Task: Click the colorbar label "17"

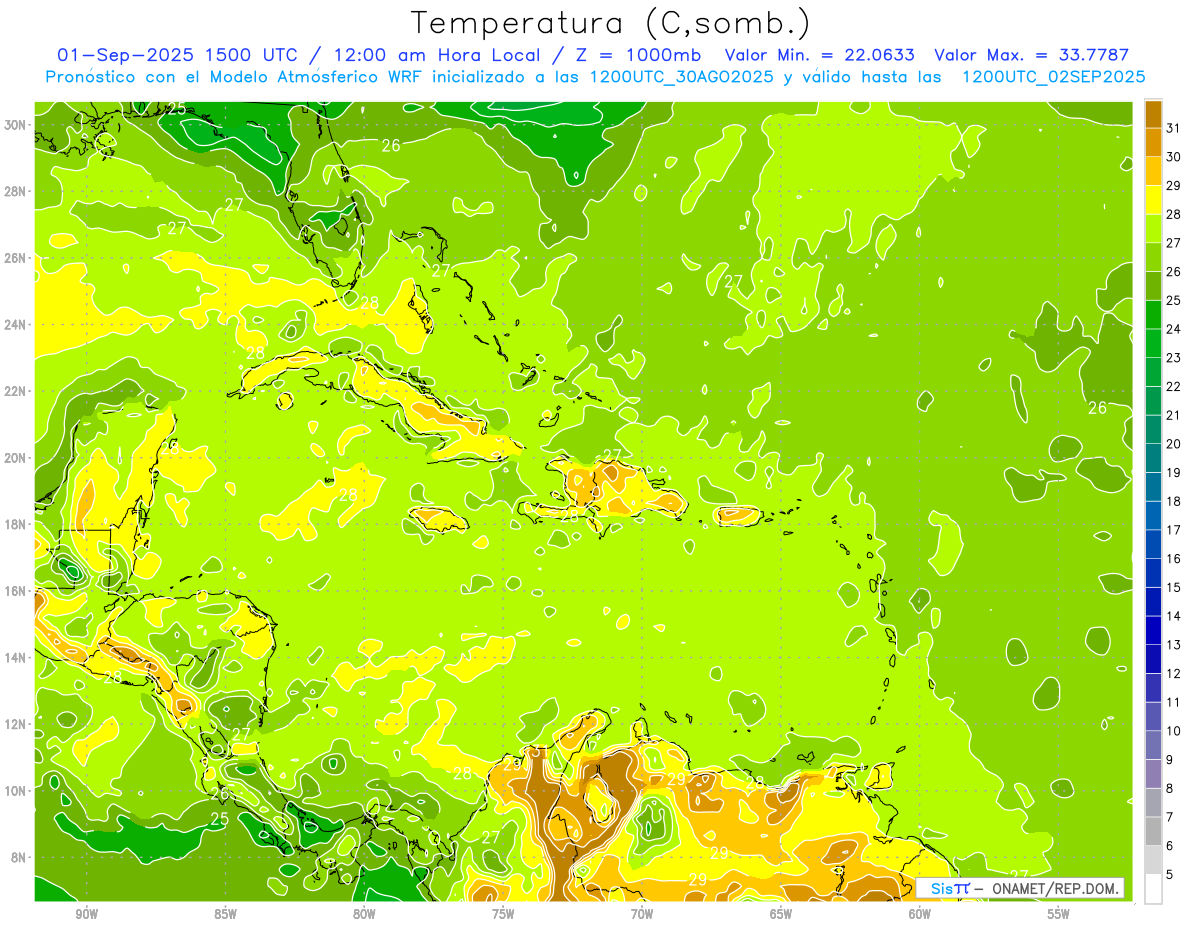Action: pyautogui.click(x=1174, y=530)
